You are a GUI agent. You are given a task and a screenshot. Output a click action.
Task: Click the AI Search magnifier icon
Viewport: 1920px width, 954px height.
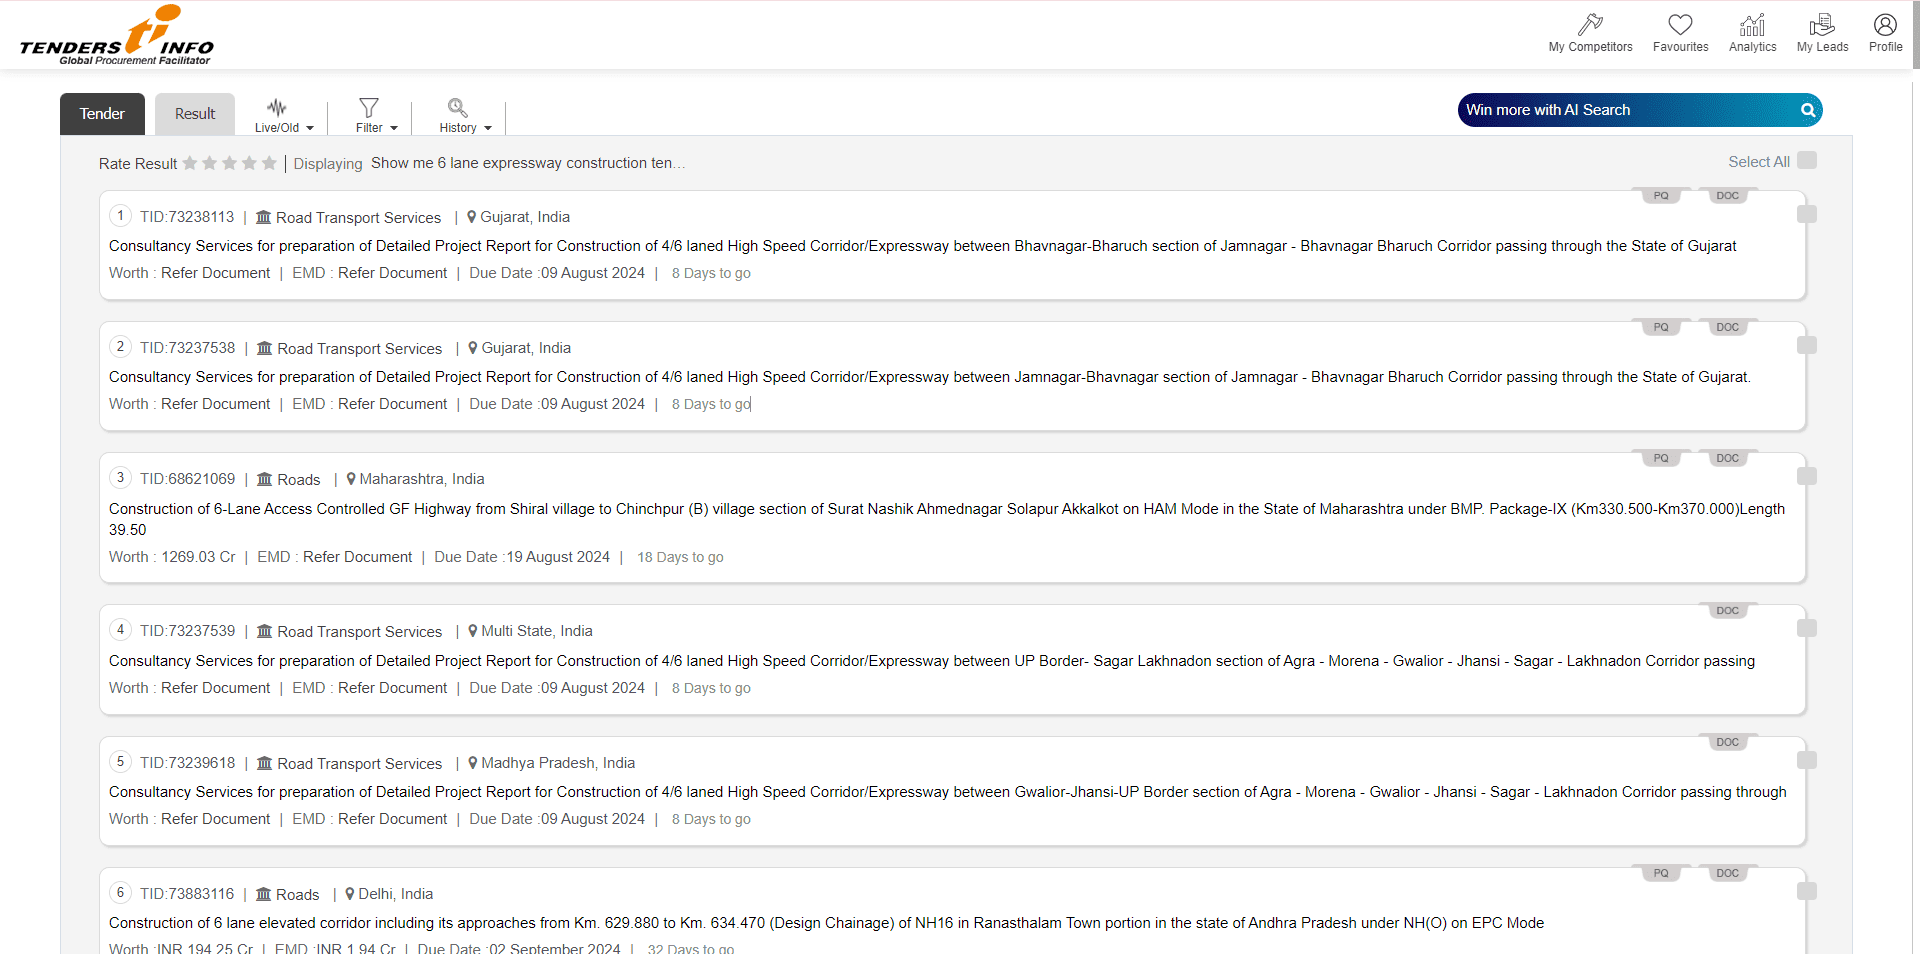(1808, 110)
